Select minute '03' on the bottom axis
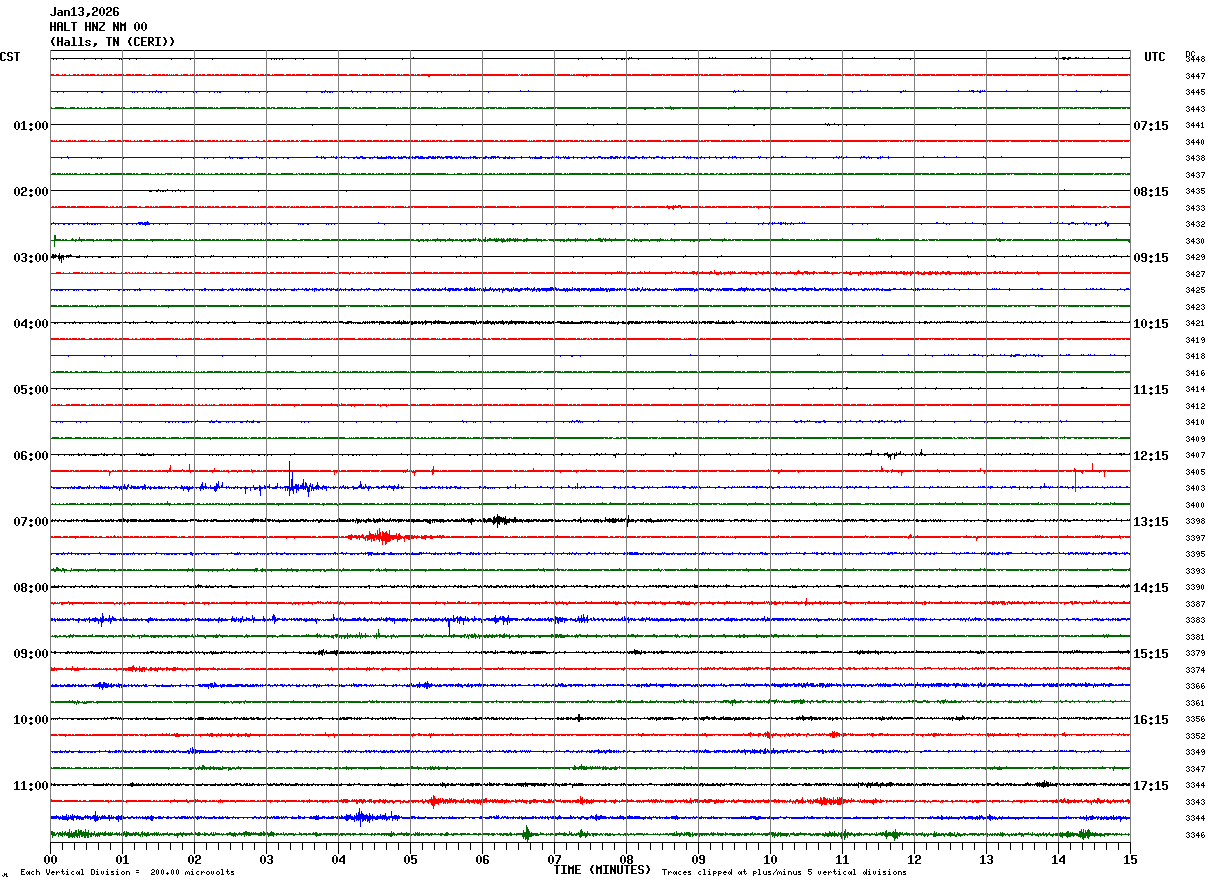This screenshot has width=1210, height=886. point(266,859)
